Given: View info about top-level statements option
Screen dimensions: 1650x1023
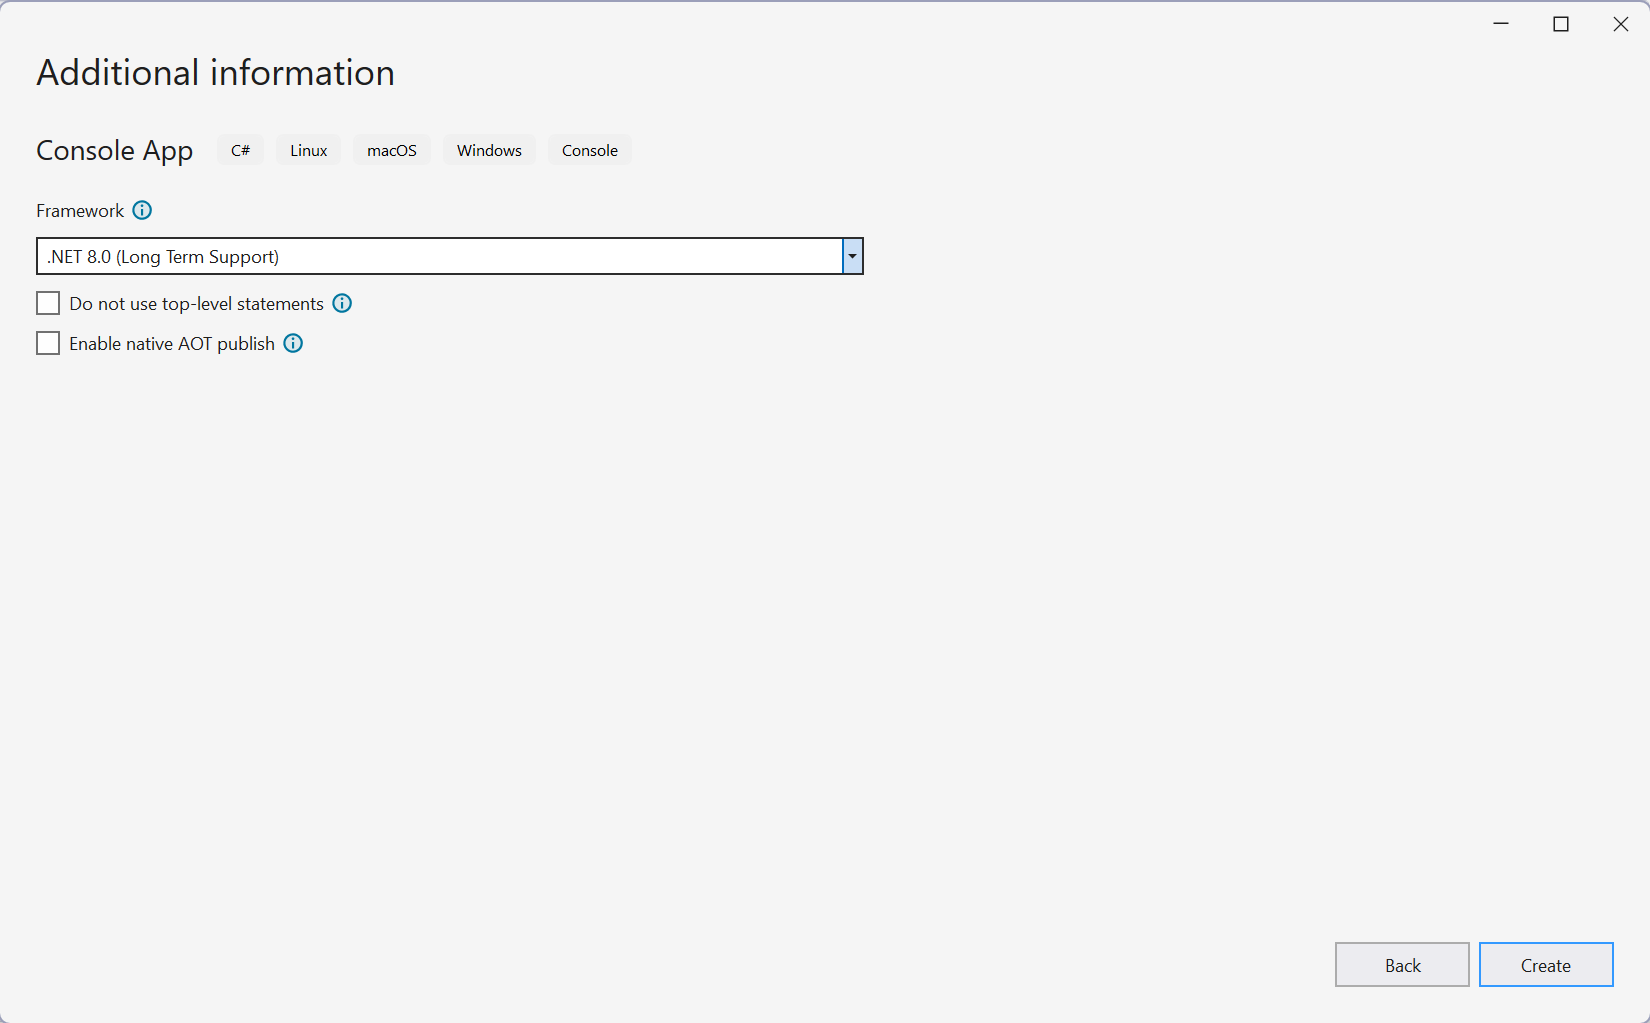Looking at the screenshot, I should point(342,303).
